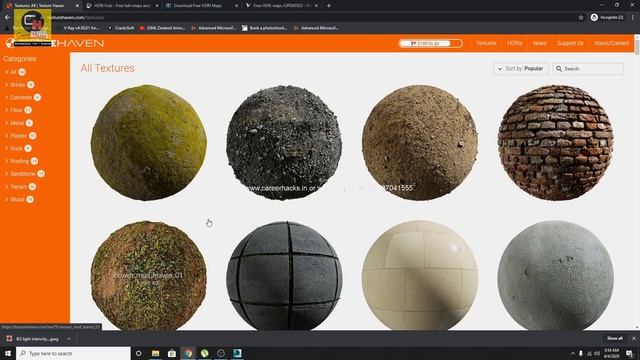Click the page vertical scrollbar

[x=637, y=182]
